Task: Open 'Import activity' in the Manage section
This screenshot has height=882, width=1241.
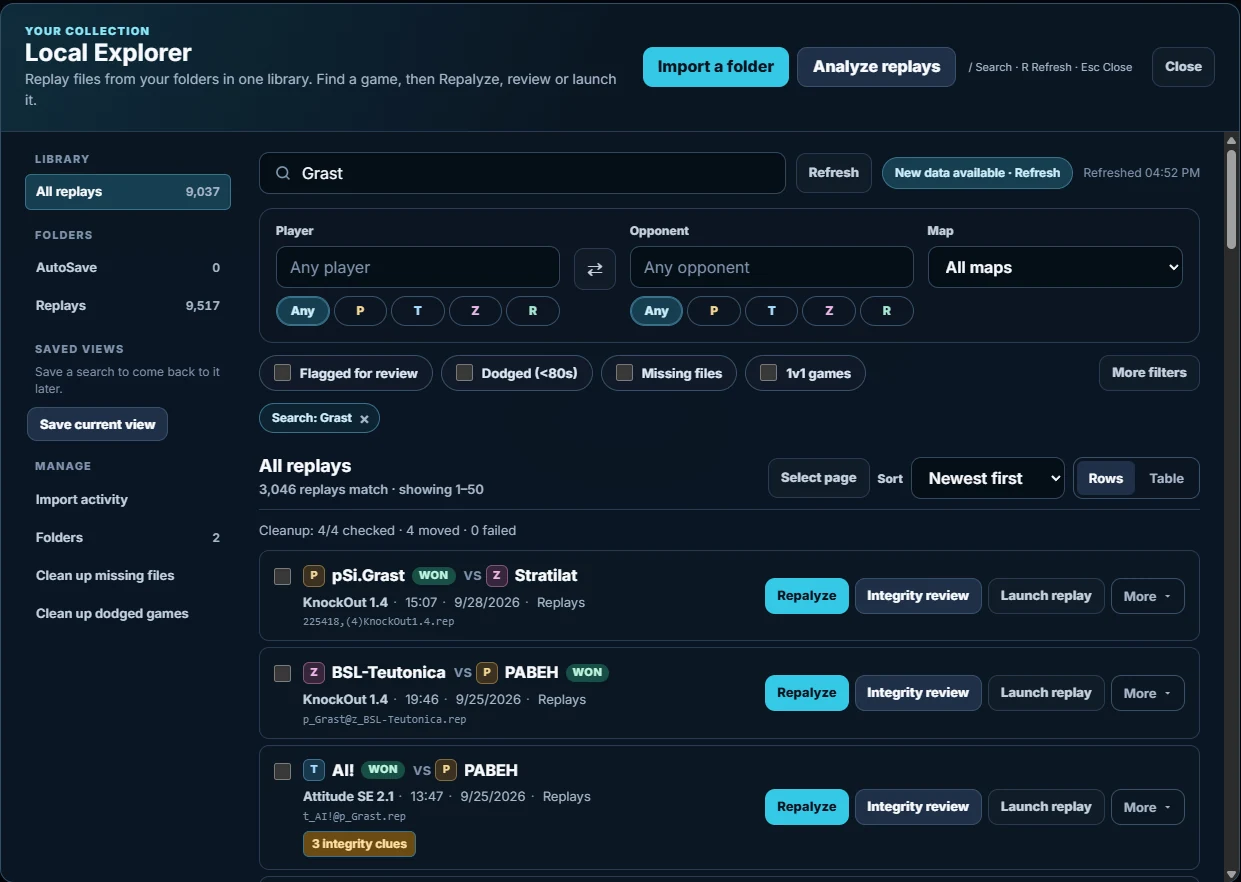Action: 128,500
